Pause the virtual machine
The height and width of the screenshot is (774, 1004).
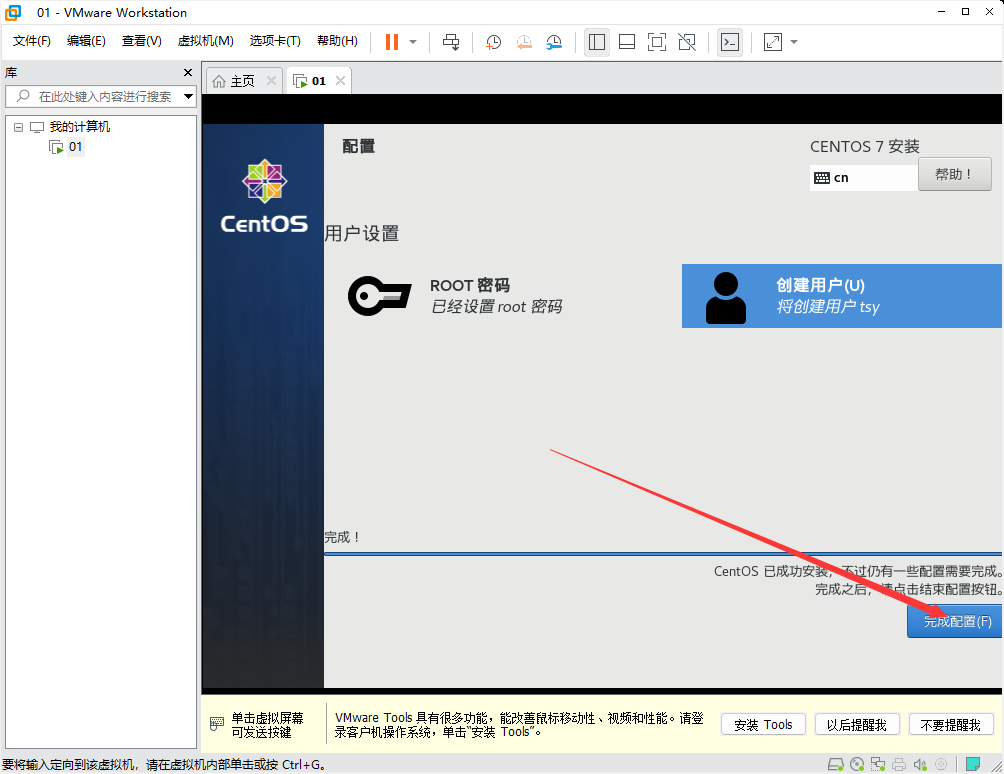[x=392, y=42]
